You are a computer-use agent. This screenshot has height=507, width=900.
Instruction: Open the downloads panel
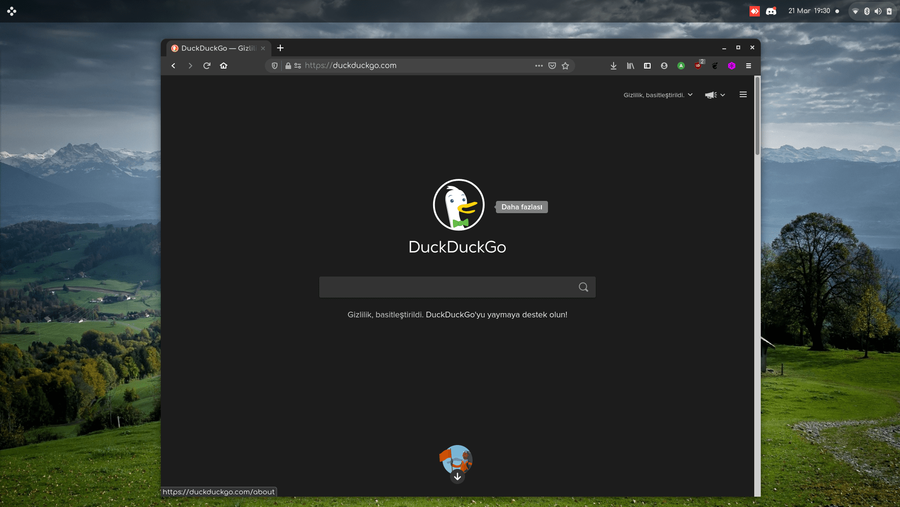(614, 65)
